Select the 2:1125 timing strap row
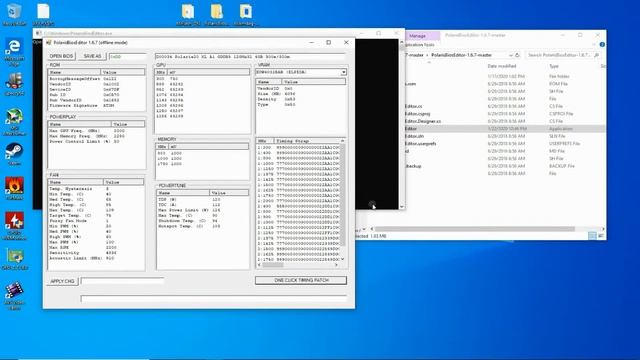Screen dimensions: 640x360 click(298, 227)
